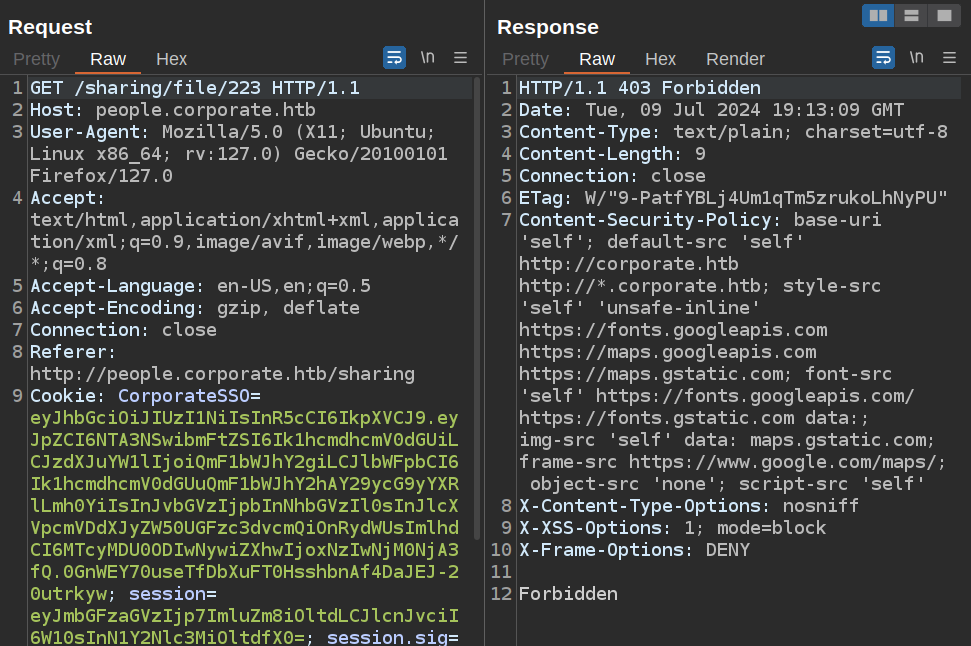Select the Request Raw tab
The height and width of the screenshot is (646, 971).
click(x=108, y=59)
